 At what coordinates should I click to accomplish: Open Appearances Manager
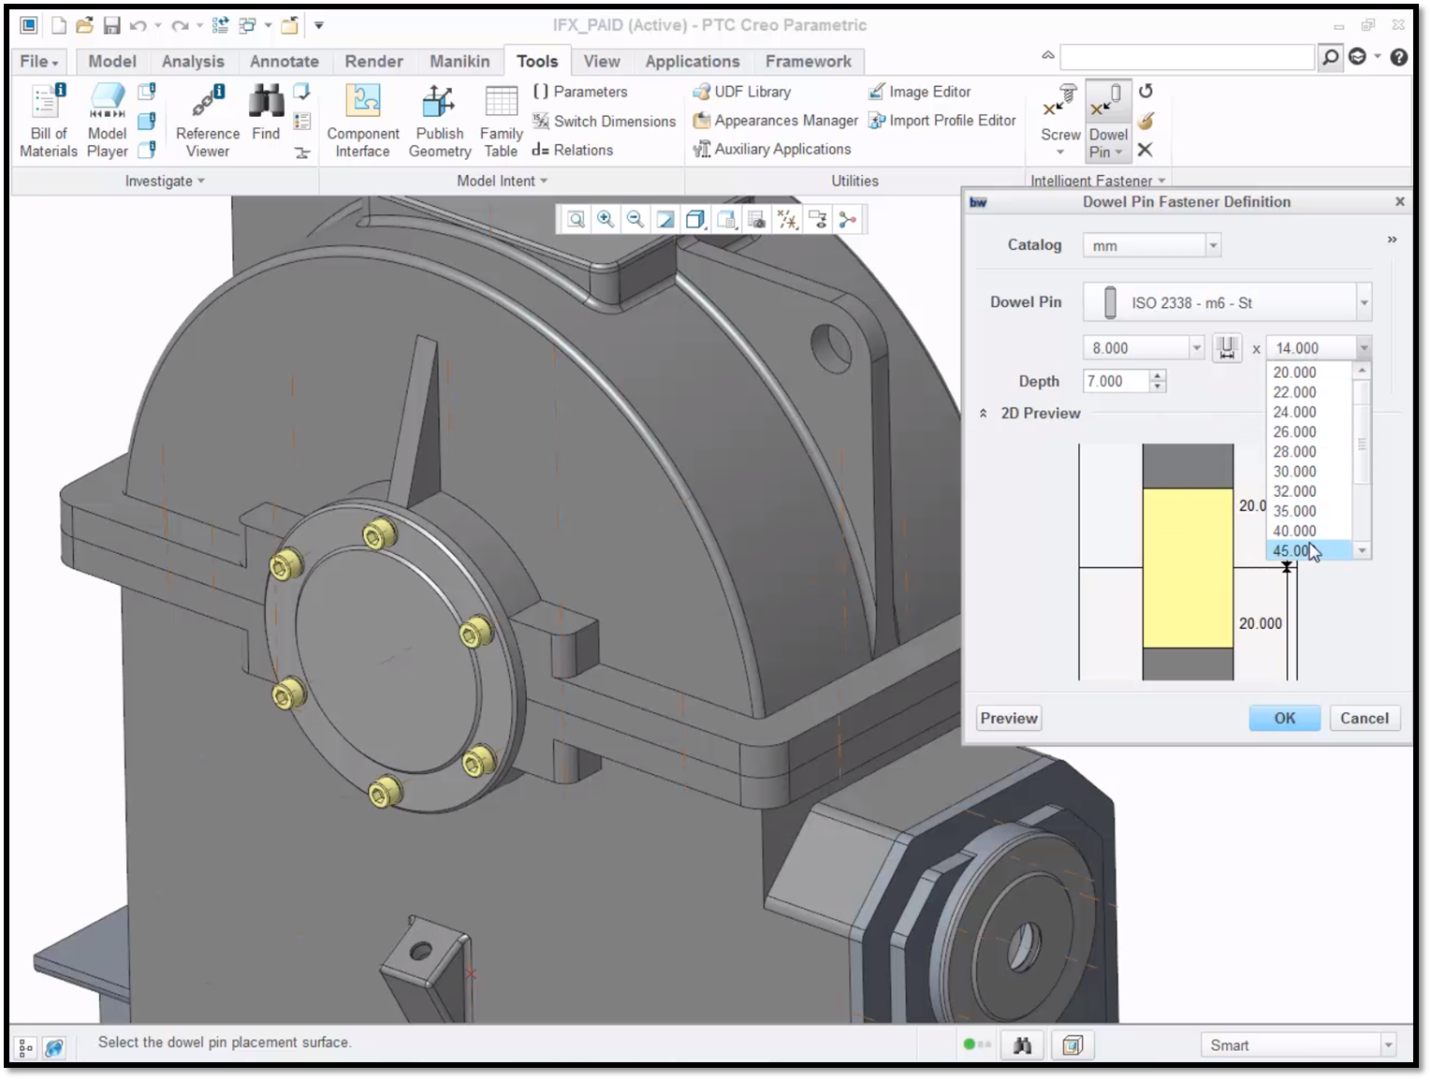click(x=775, y=120)
